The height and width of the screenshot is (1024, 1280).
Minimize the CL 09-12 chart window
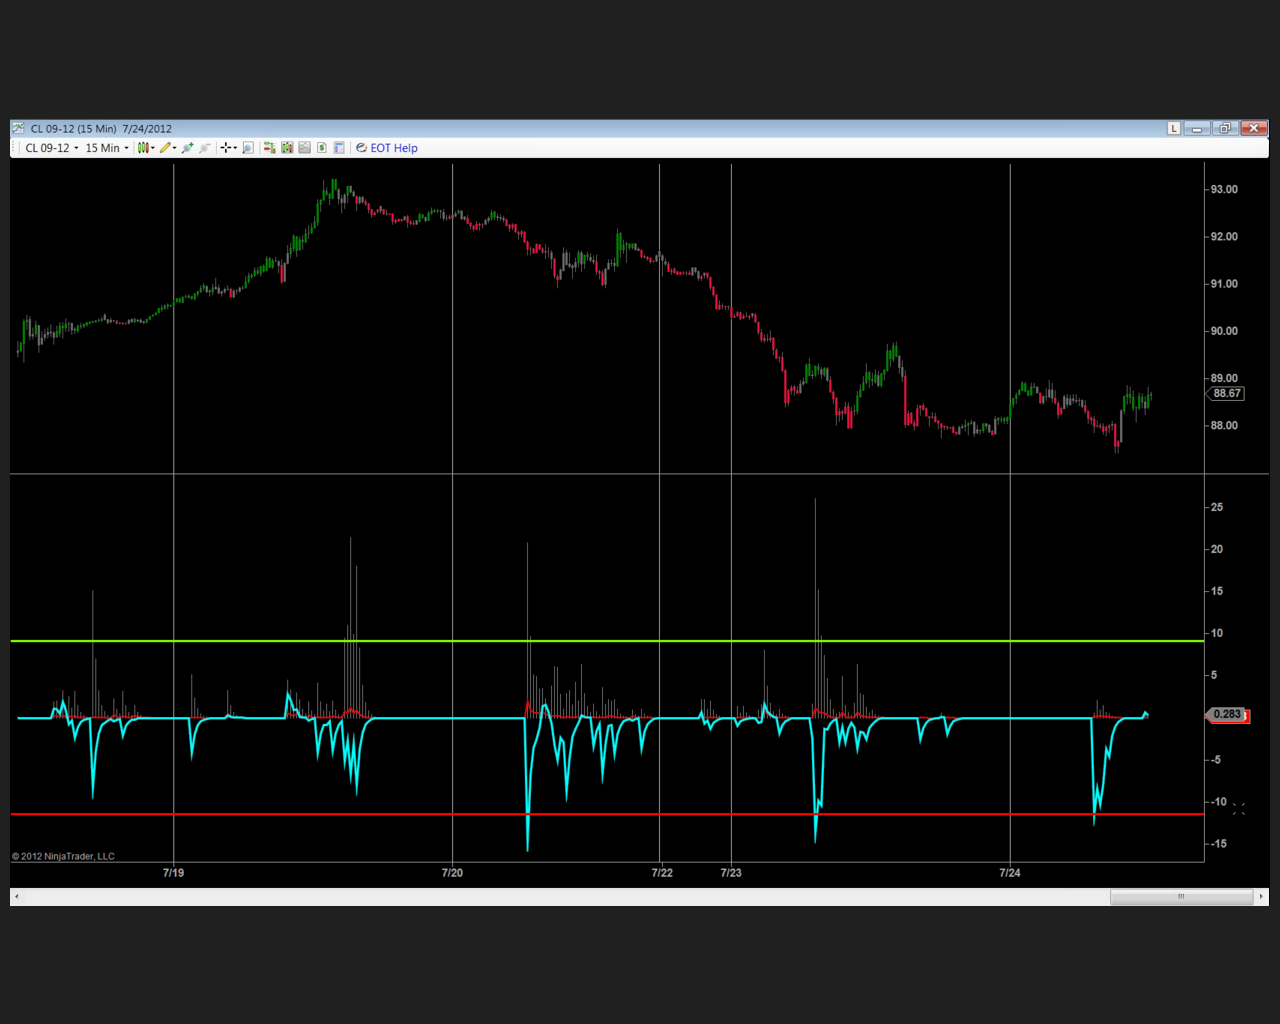(x=1197, y=128)
